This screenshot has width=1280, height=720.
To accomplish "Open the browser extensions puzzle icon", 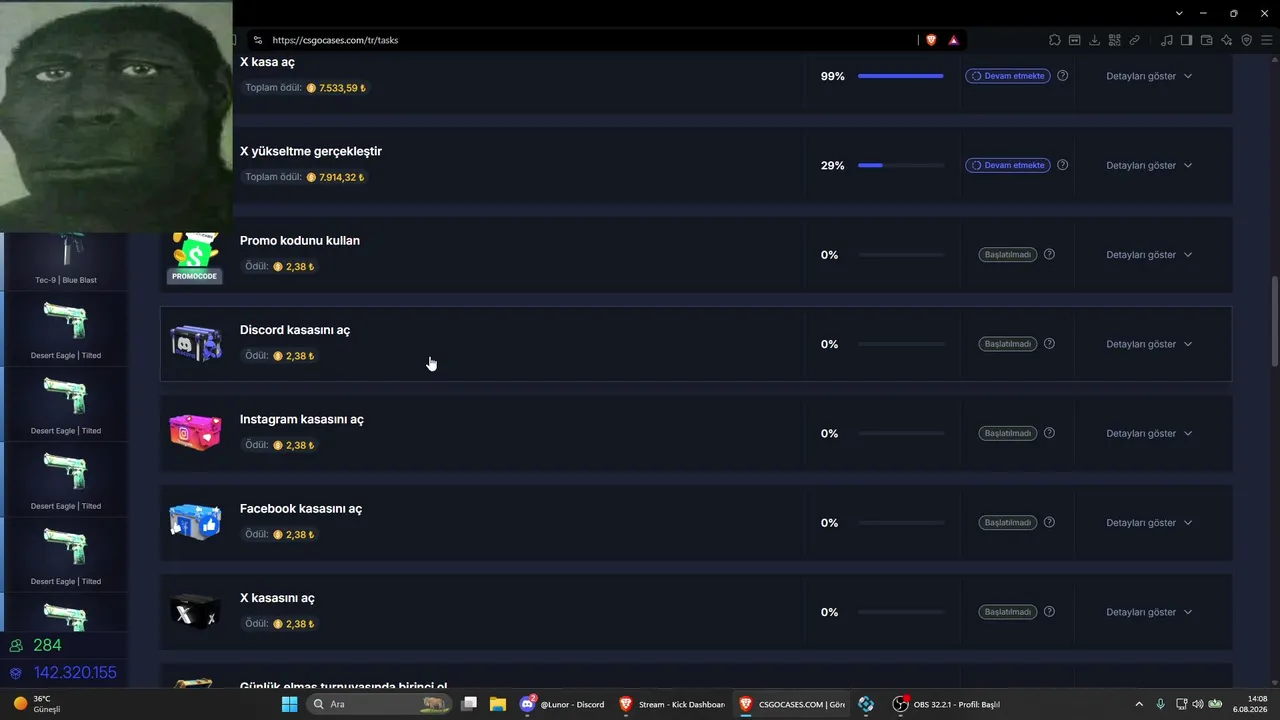I will click(x=1055, y=40).
